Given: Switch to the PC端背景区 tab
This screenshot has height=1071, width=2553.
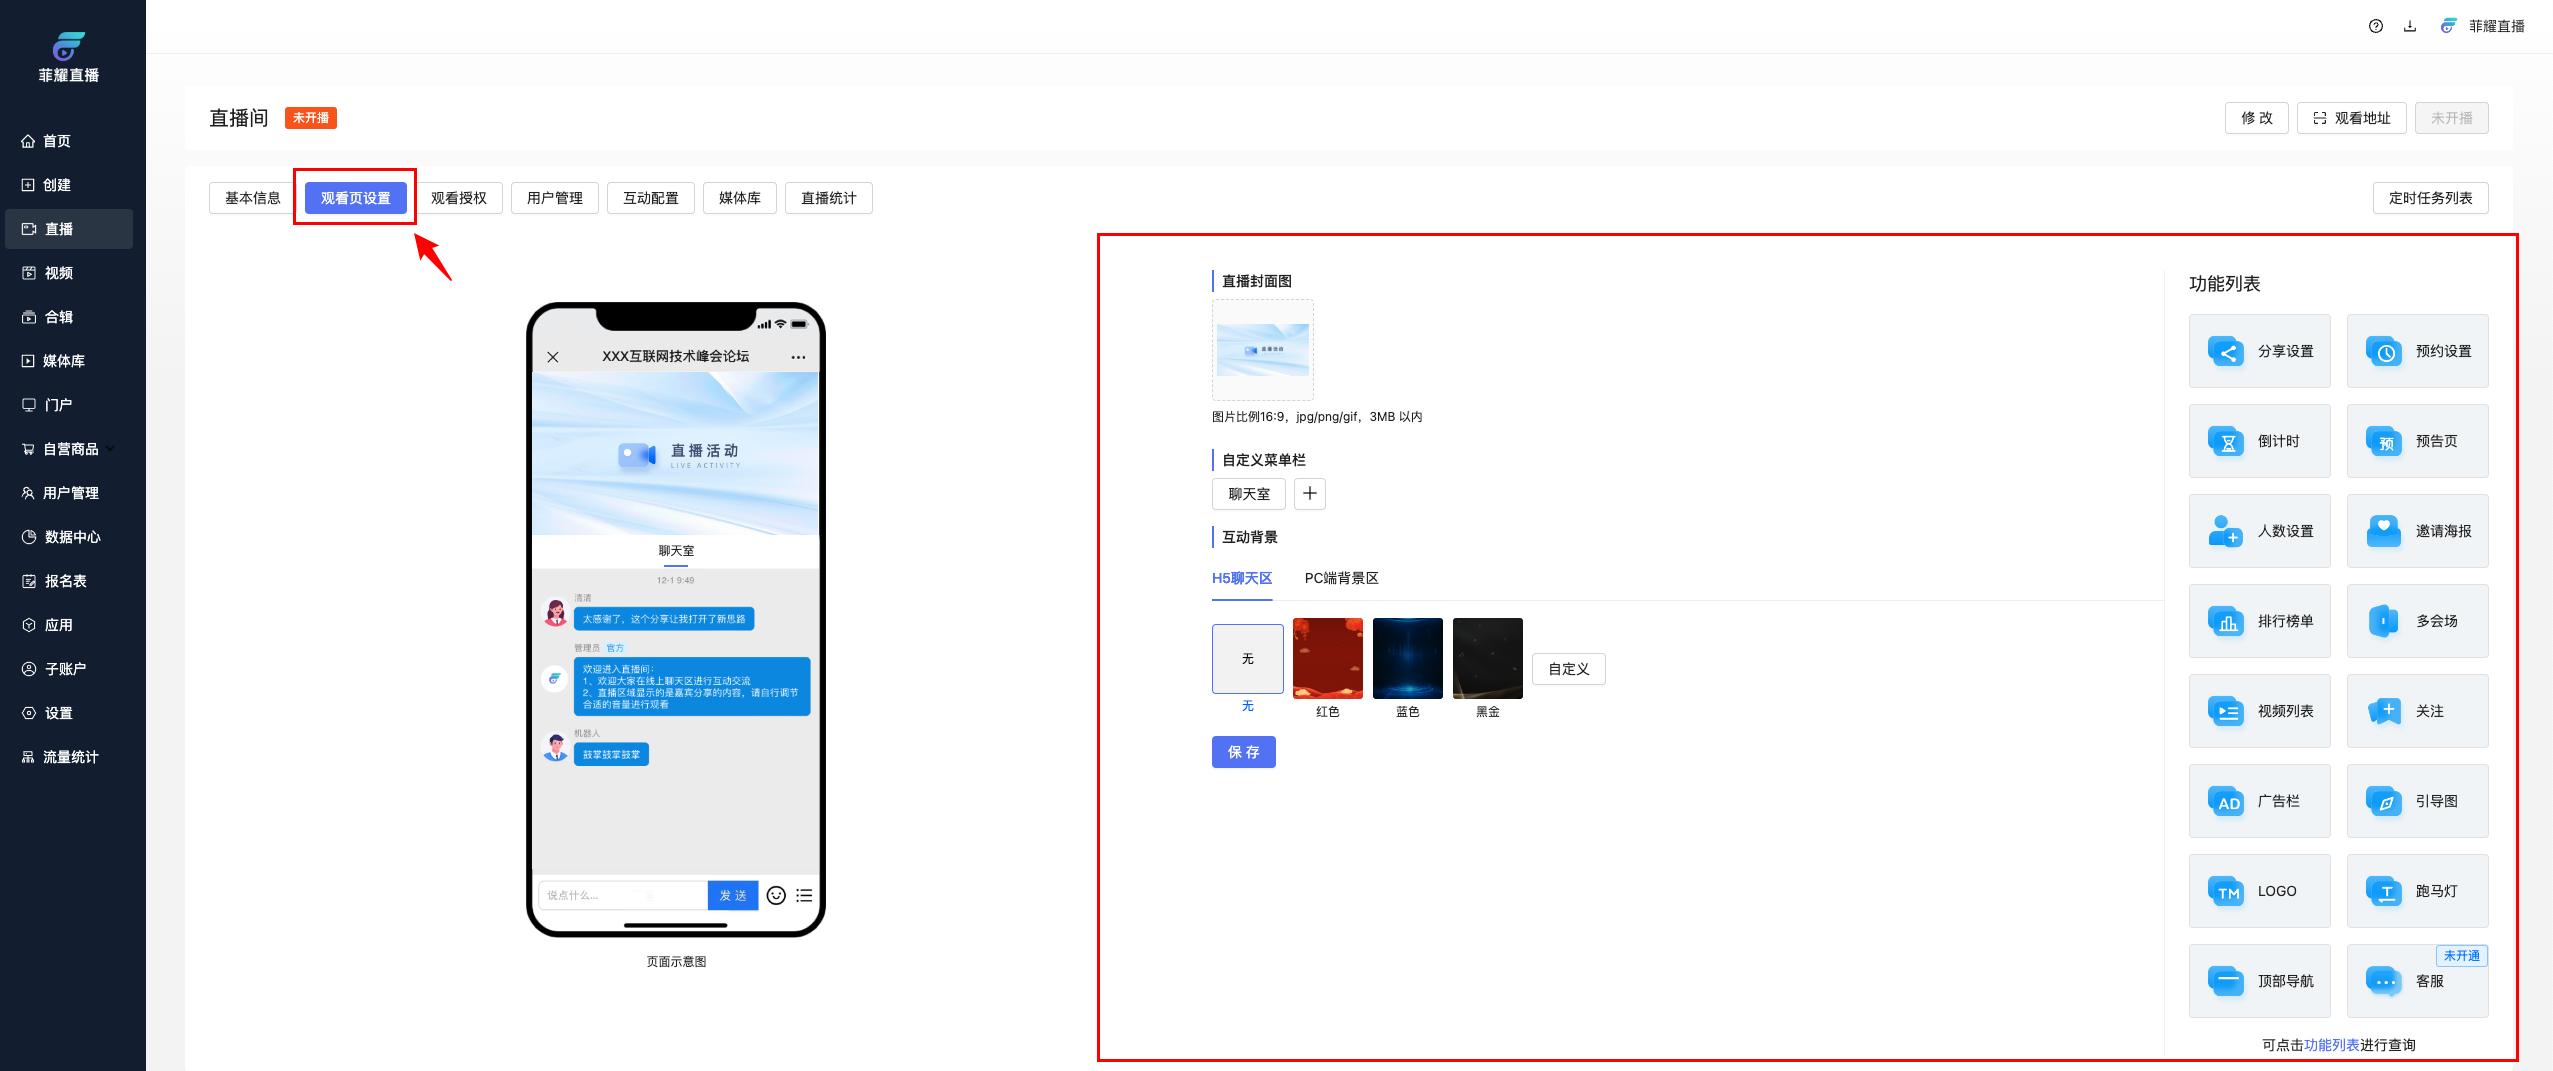Looking at the screenshot, I should (1341, 579).
